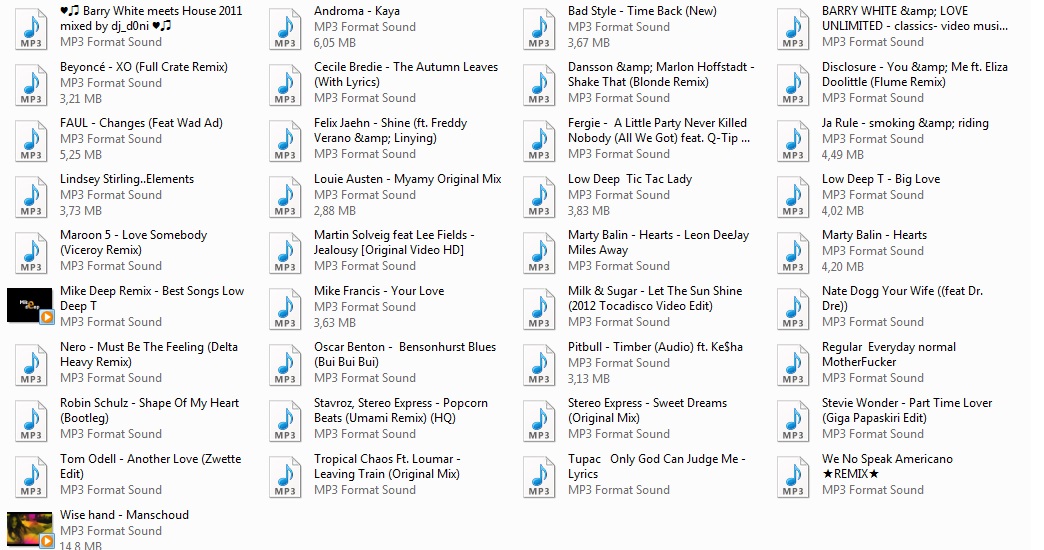Click 'Mike Deep Remix - Best Songs Low Deep T' name
The image size is (1044, 550).
point(152,298)
